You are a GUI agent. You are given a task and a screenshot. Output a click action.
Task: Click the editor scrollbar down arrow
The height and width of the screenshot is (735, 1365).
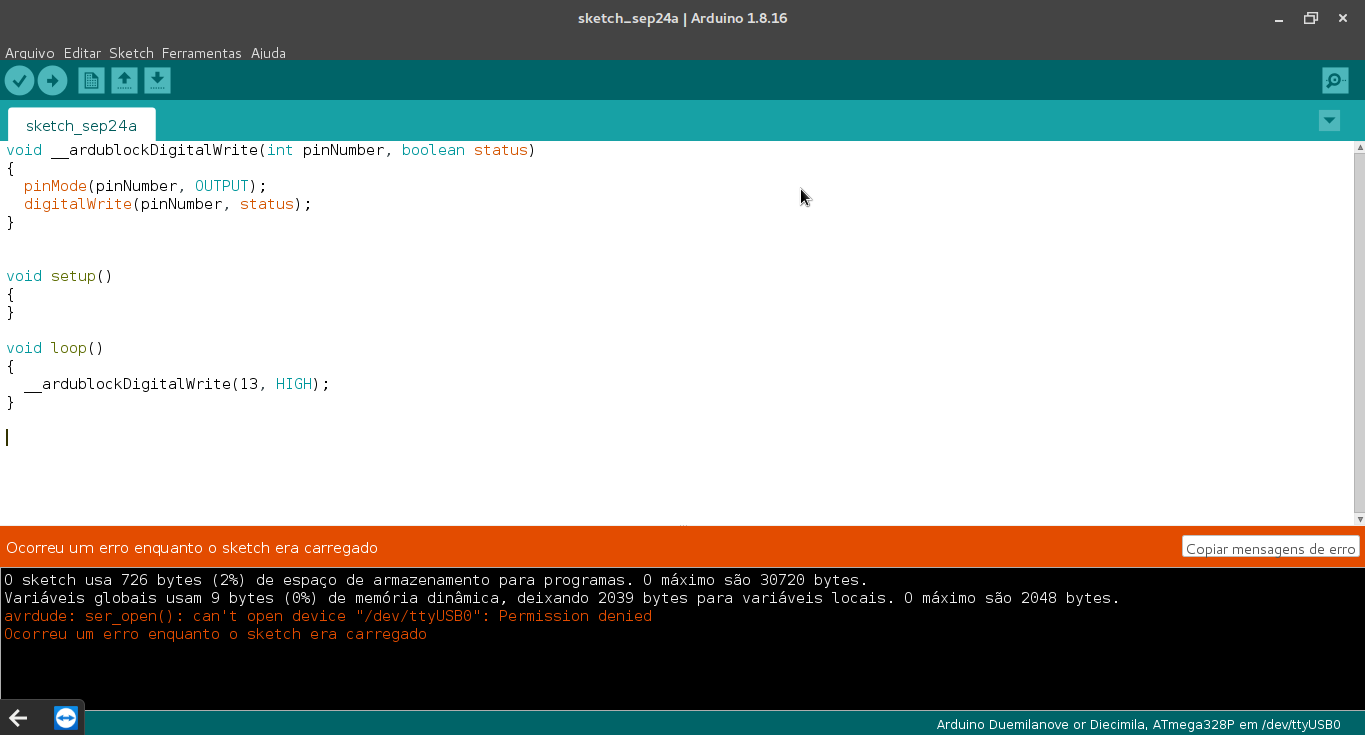click(x=1359, y=519)
